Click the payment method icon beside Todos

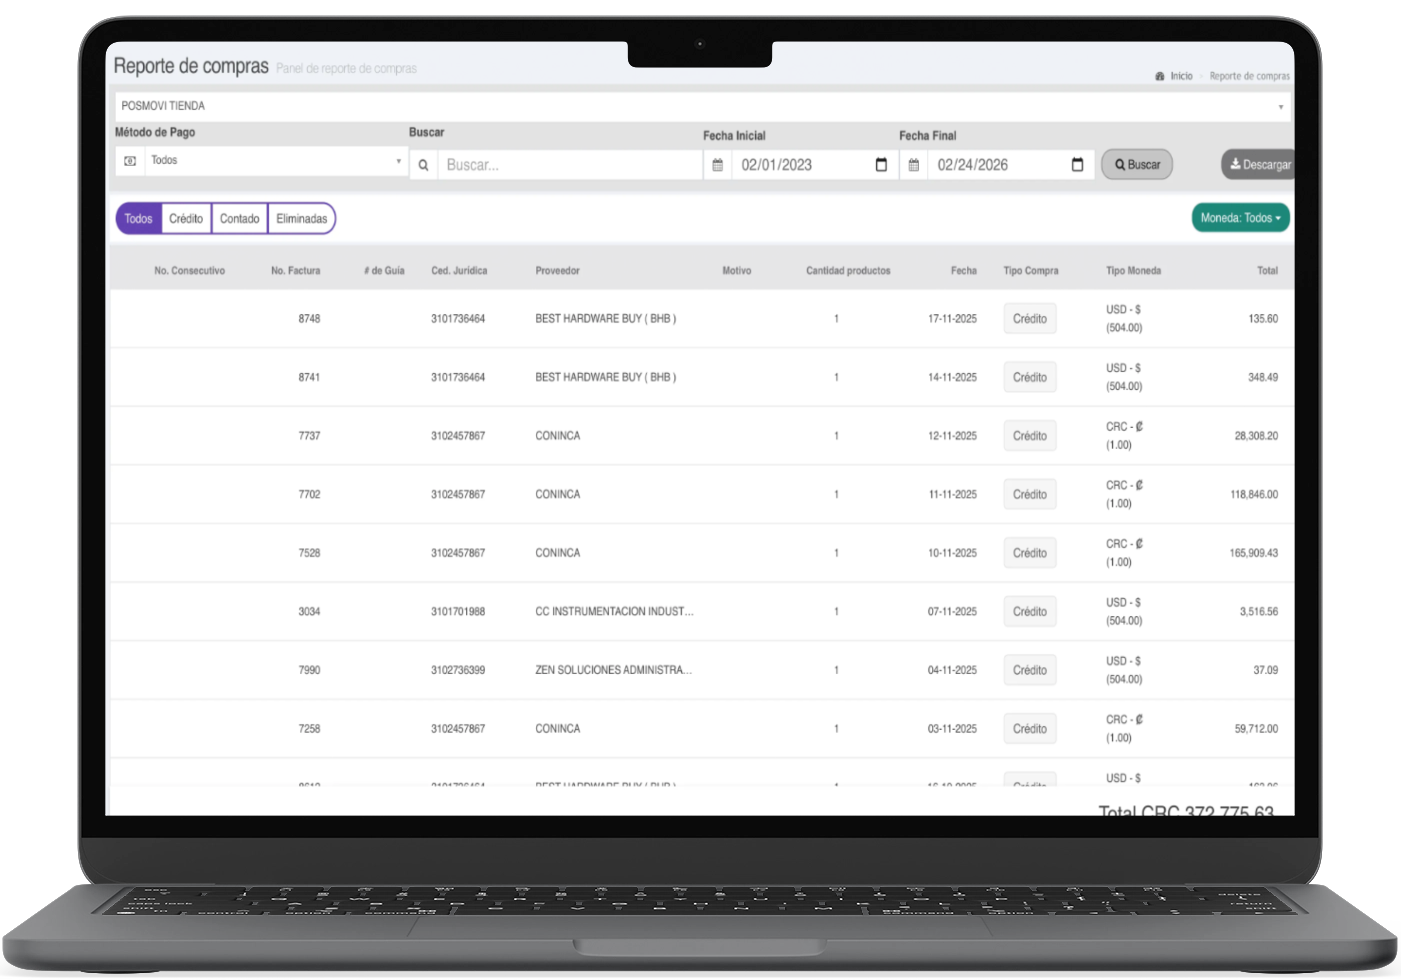[129, 160]
